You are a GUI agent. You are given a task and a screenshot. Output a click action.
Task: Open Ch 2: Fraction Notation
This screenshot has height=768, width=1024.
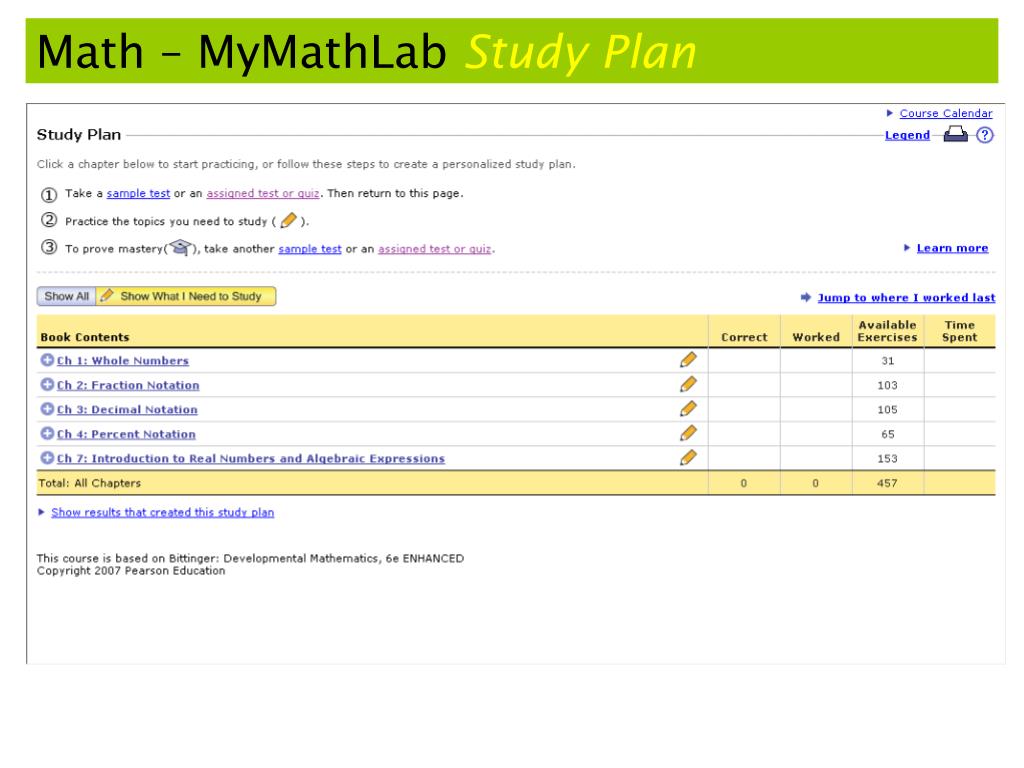[128, 385]
